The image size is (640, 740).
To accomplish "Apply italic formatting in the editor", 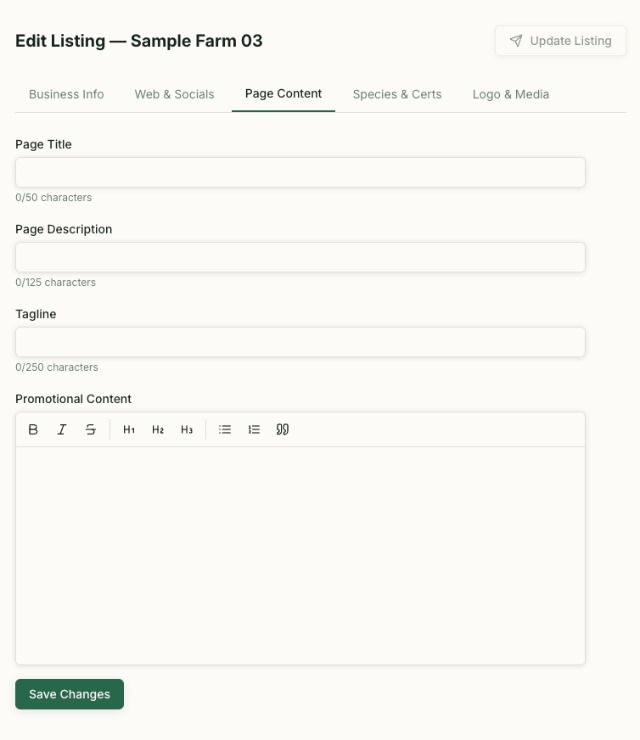I will coord(62,429).
